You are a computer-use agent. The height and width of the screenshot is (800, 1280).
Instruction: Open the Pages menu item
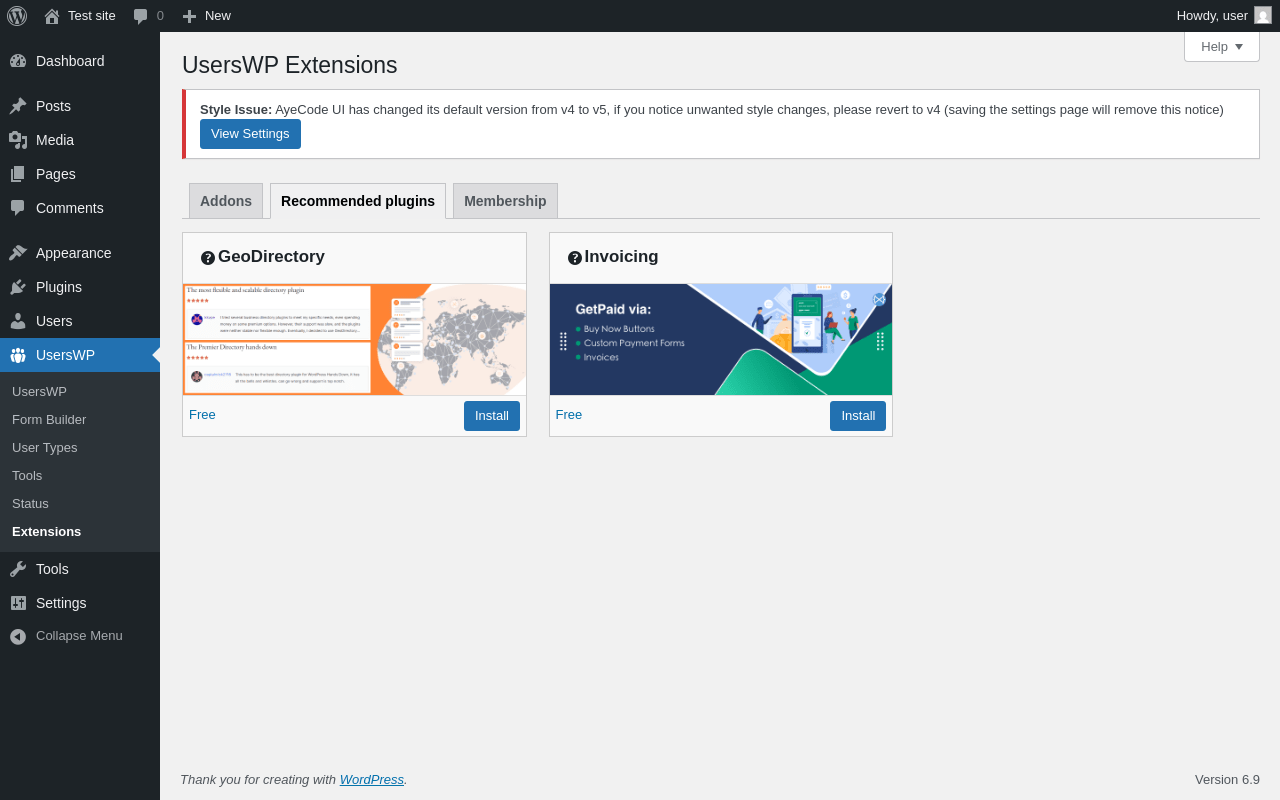(x=80, y=174)
